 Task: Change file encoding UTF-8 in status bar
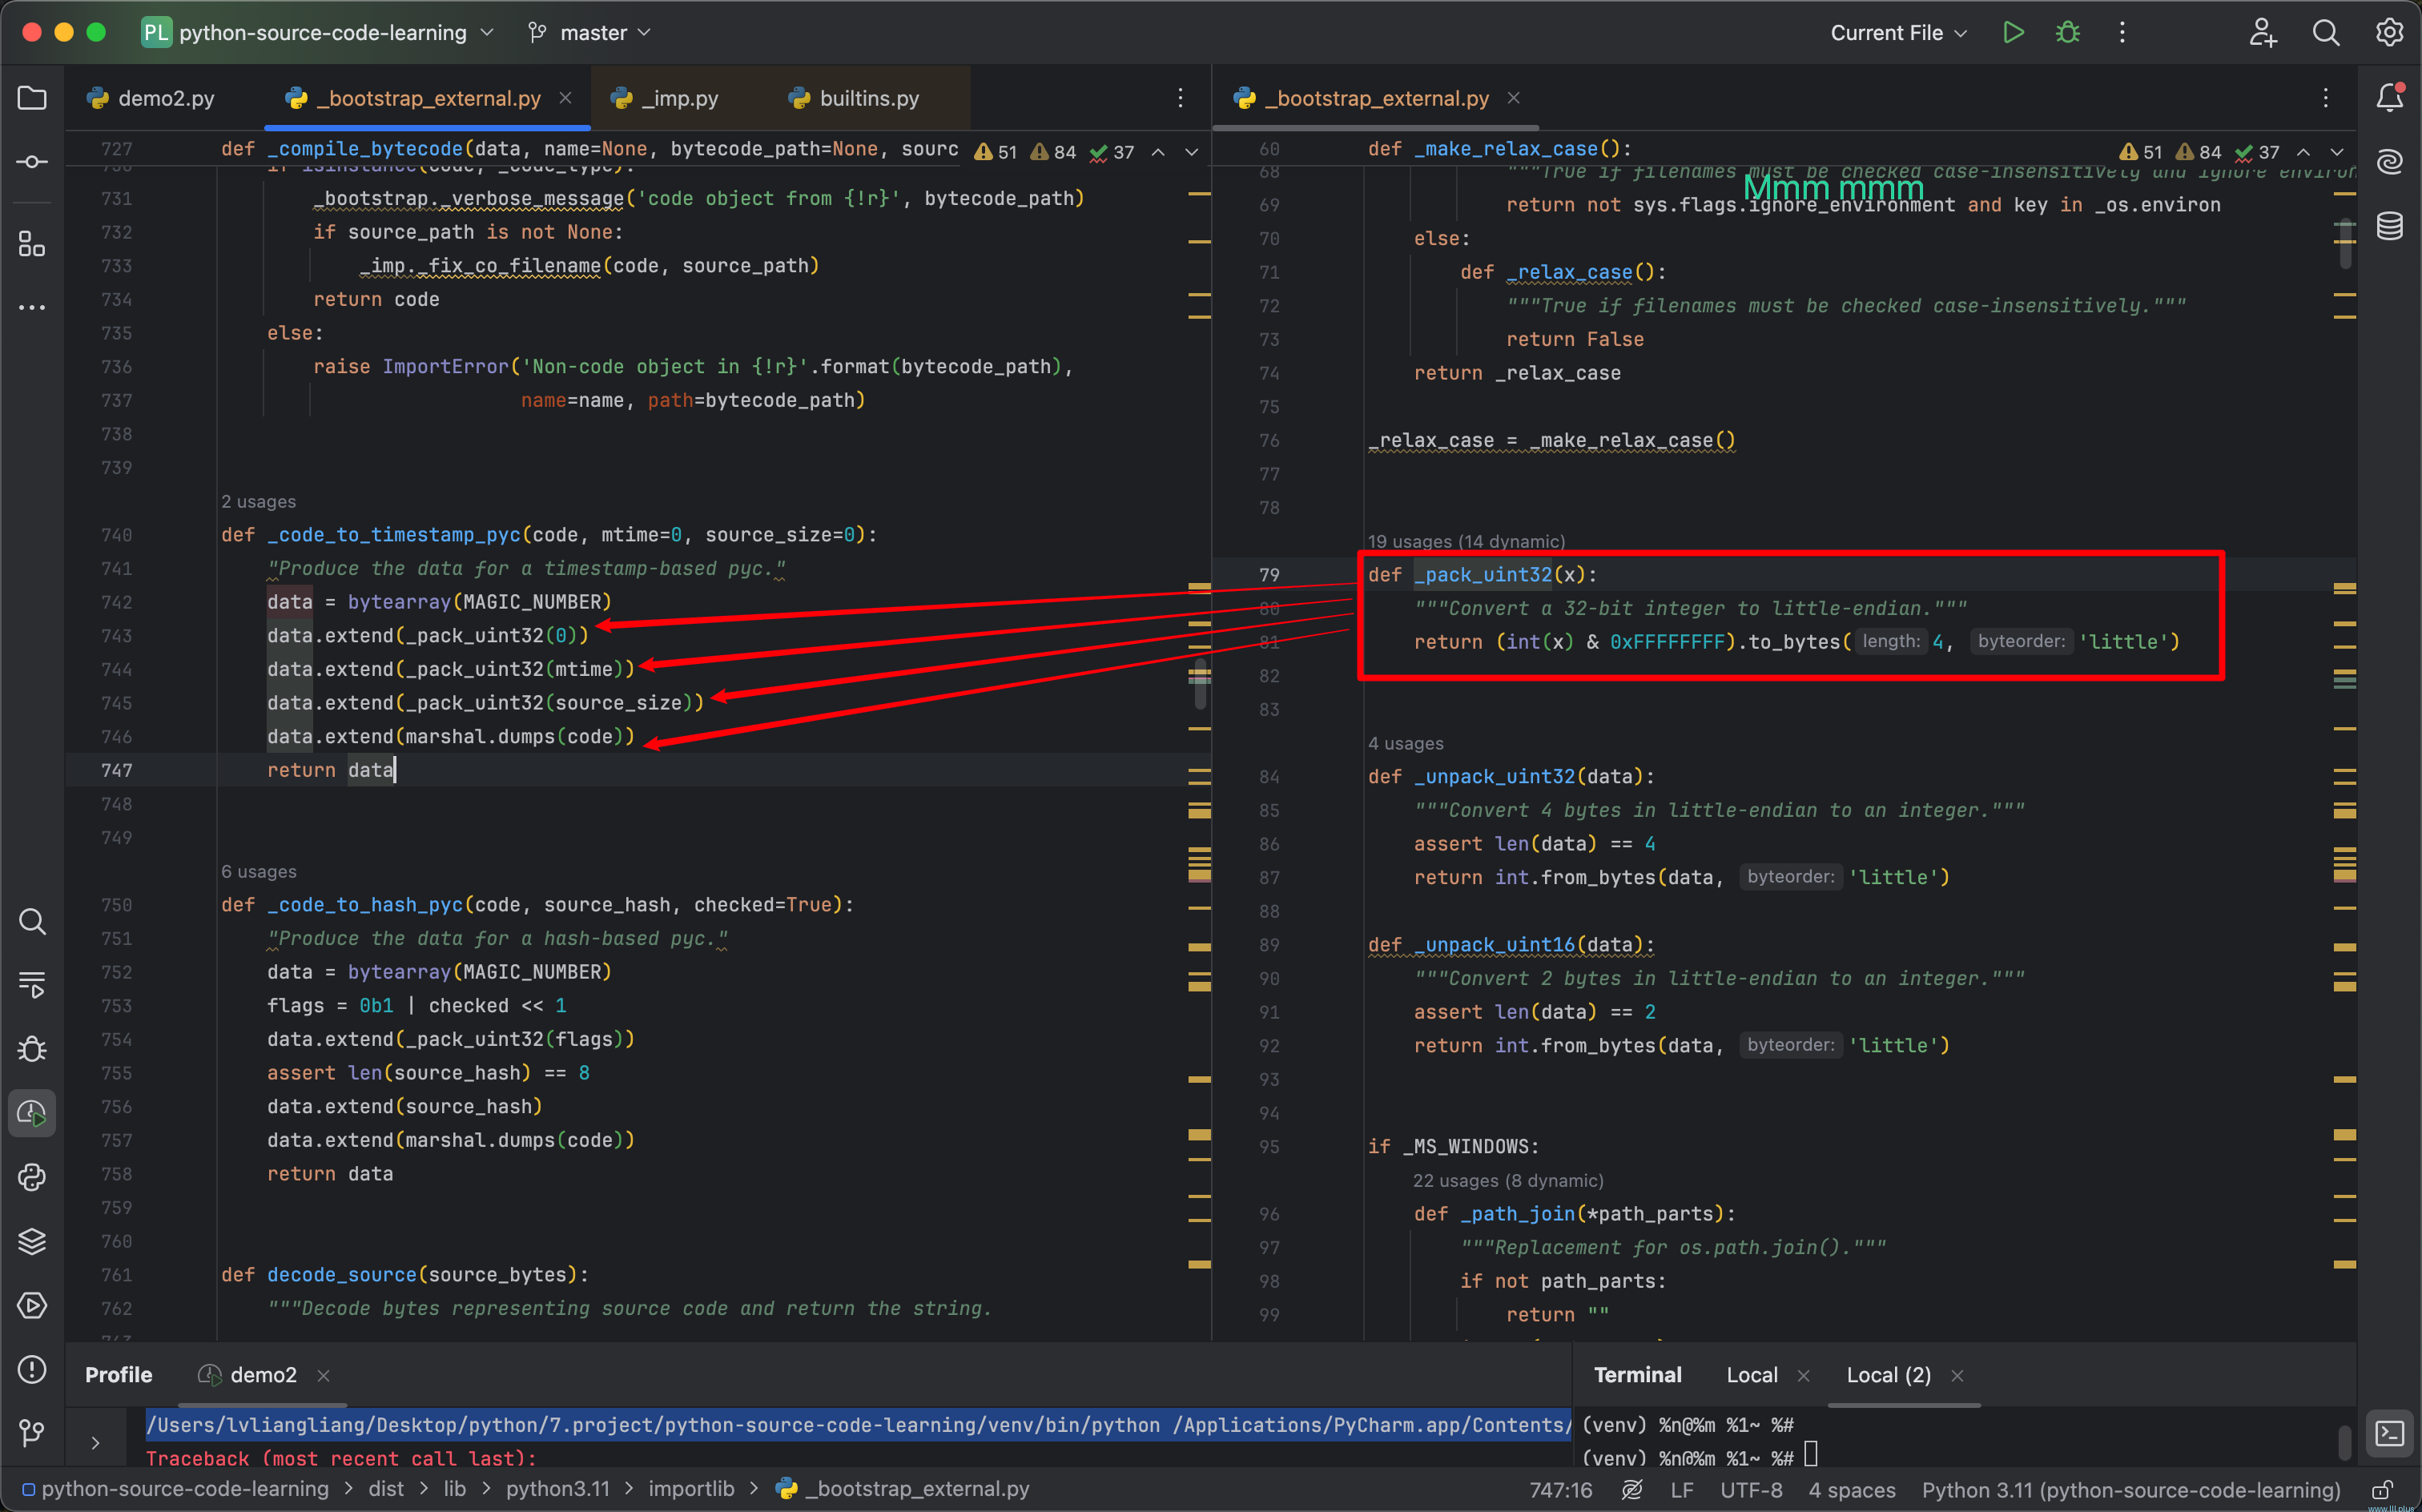pos(1750,1489)
